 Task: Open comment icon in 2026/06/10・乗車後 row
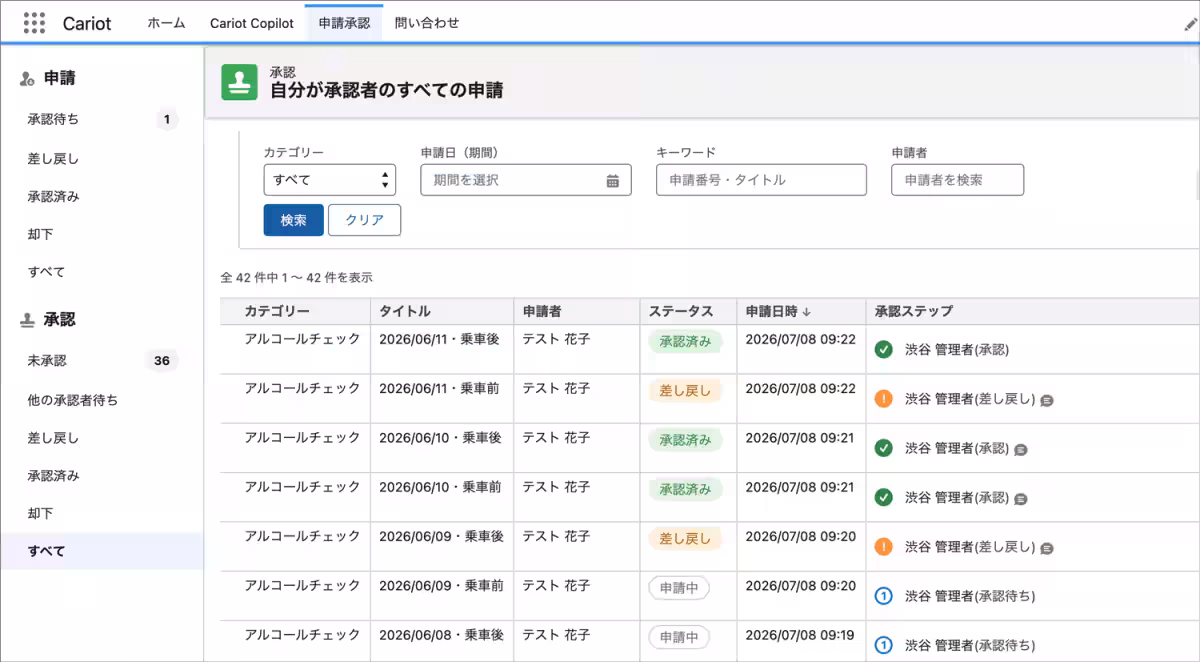click(1021, 450)
